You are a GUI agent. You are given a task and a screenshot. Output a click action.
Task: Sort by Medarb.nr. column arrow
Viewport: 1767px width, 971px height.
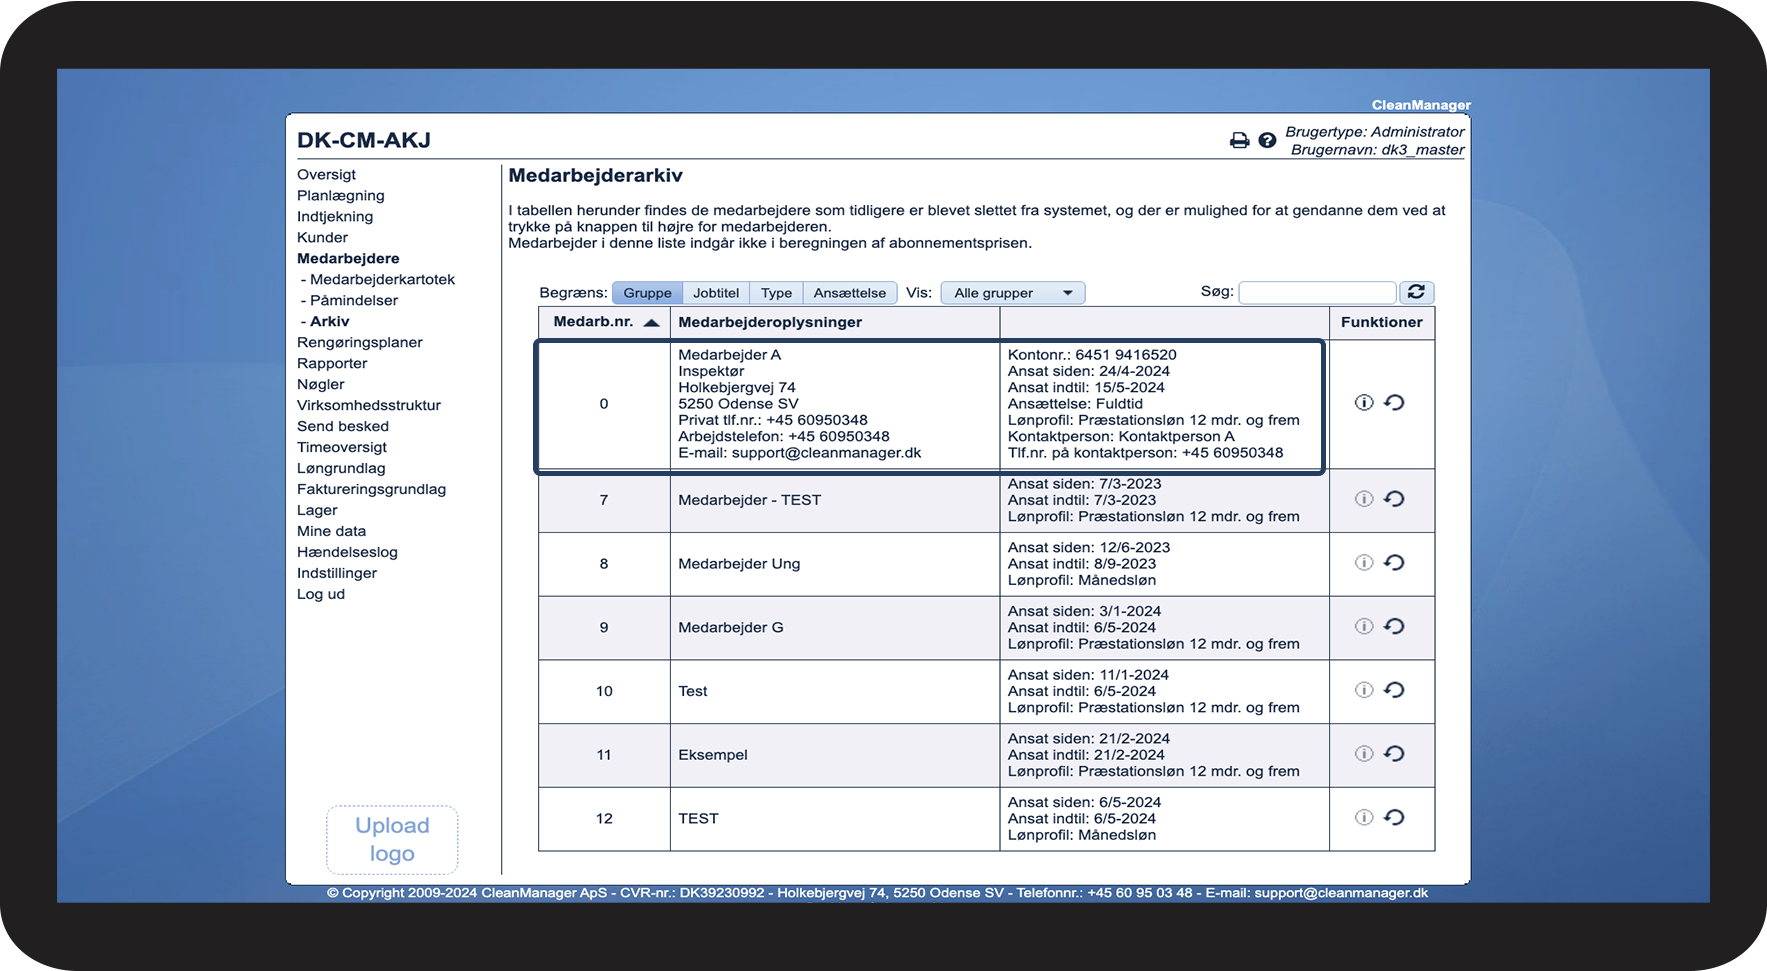point(651,322)
